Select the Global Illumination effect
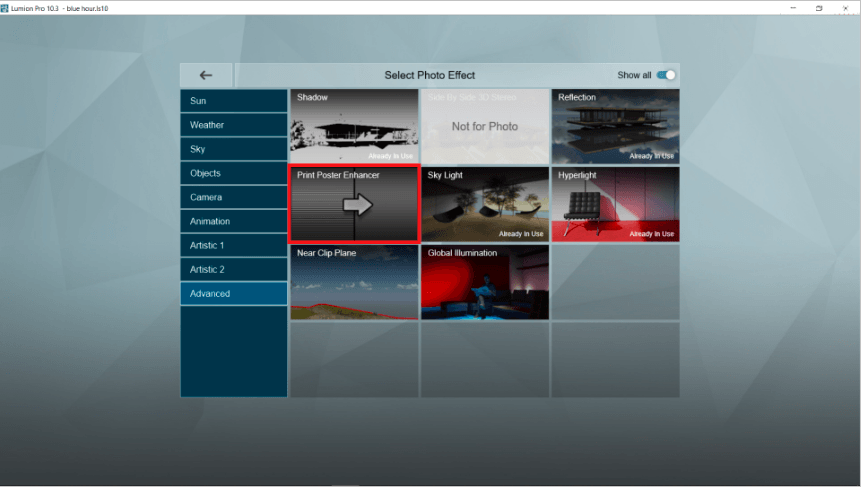Image resolution: width=861 pixels, height=488 pixels. coord(485,282)
